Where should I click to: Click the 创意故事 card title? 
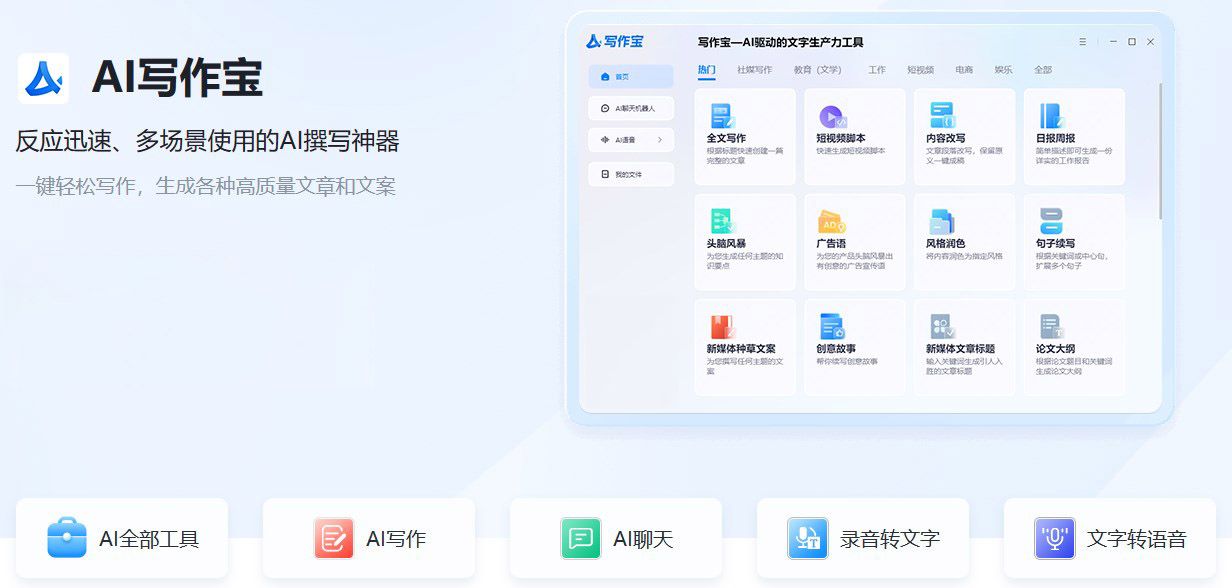(836, 349)
